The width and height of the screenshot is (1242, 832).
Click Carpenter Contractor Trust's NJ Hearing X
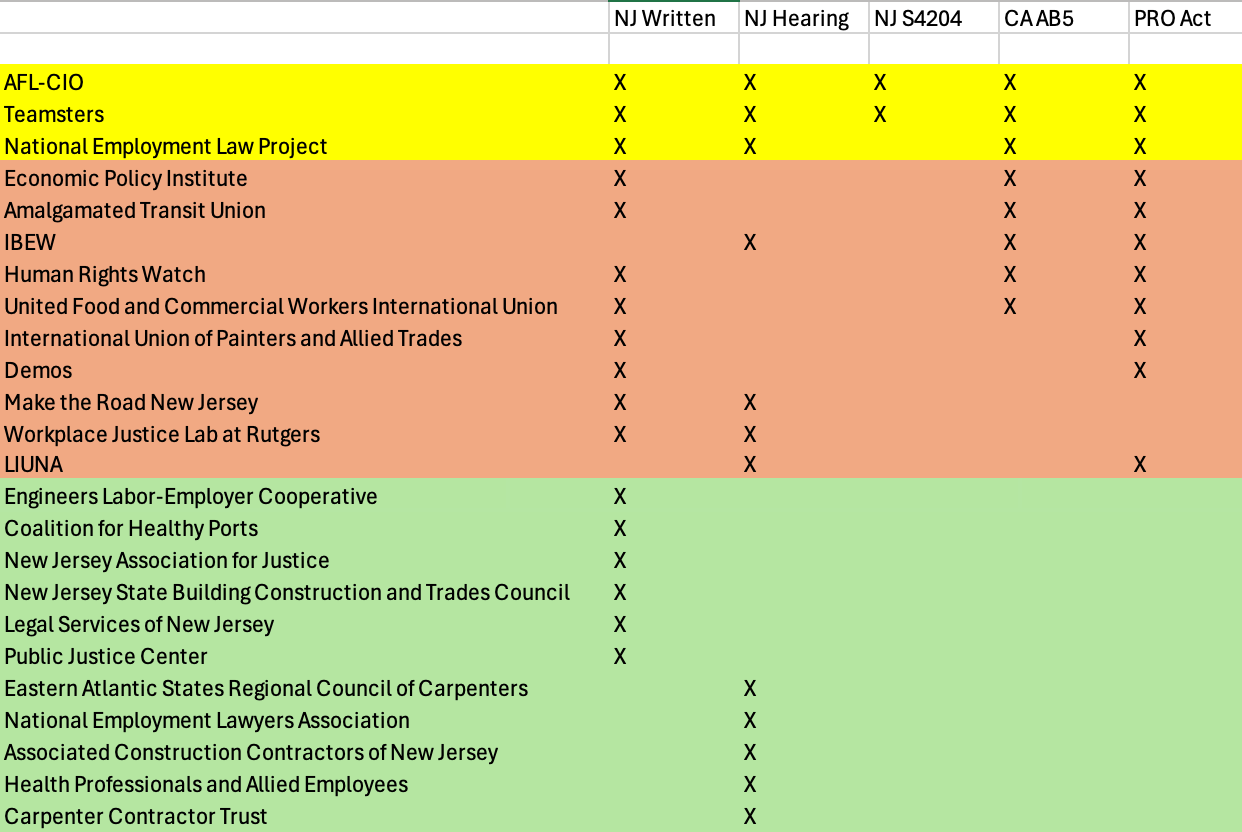[750, 816]
